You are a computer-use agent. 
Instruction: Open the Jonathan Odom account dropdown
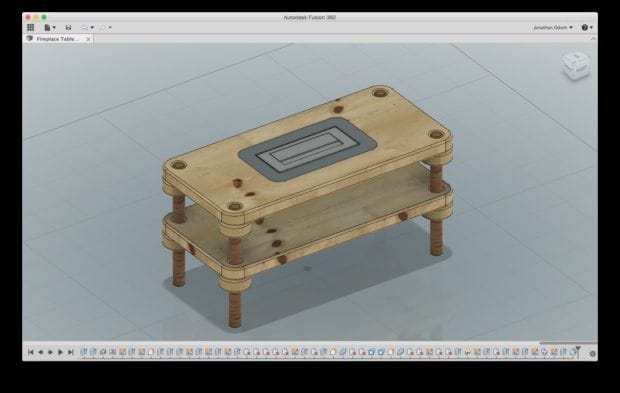(x=553, y=27)
